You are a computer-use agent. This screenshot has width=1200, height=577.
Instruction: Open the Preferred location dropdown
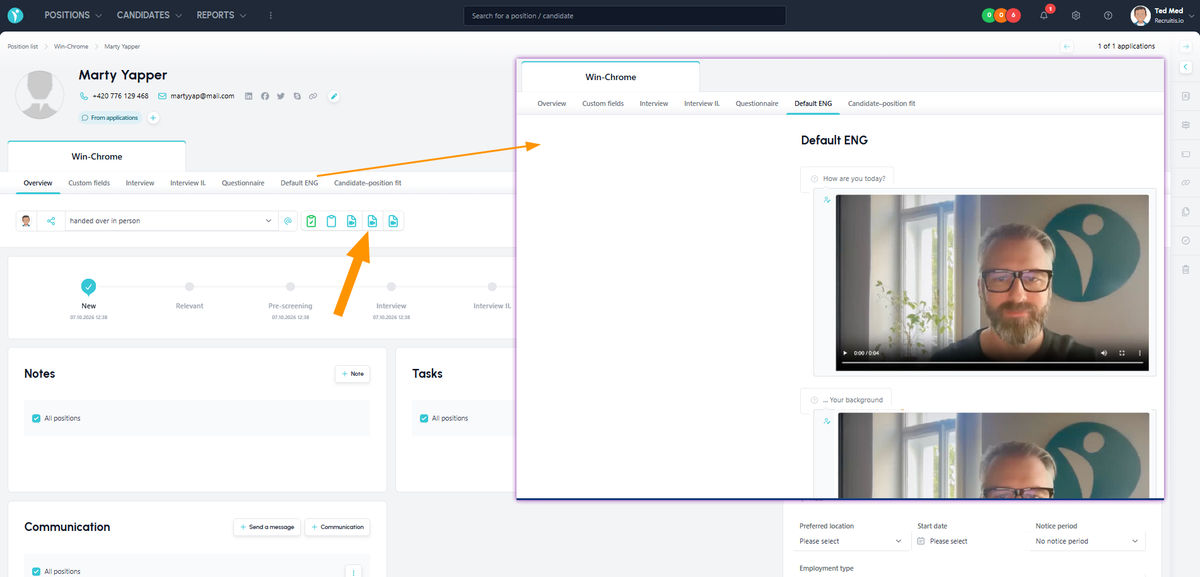tap(853, 541)
